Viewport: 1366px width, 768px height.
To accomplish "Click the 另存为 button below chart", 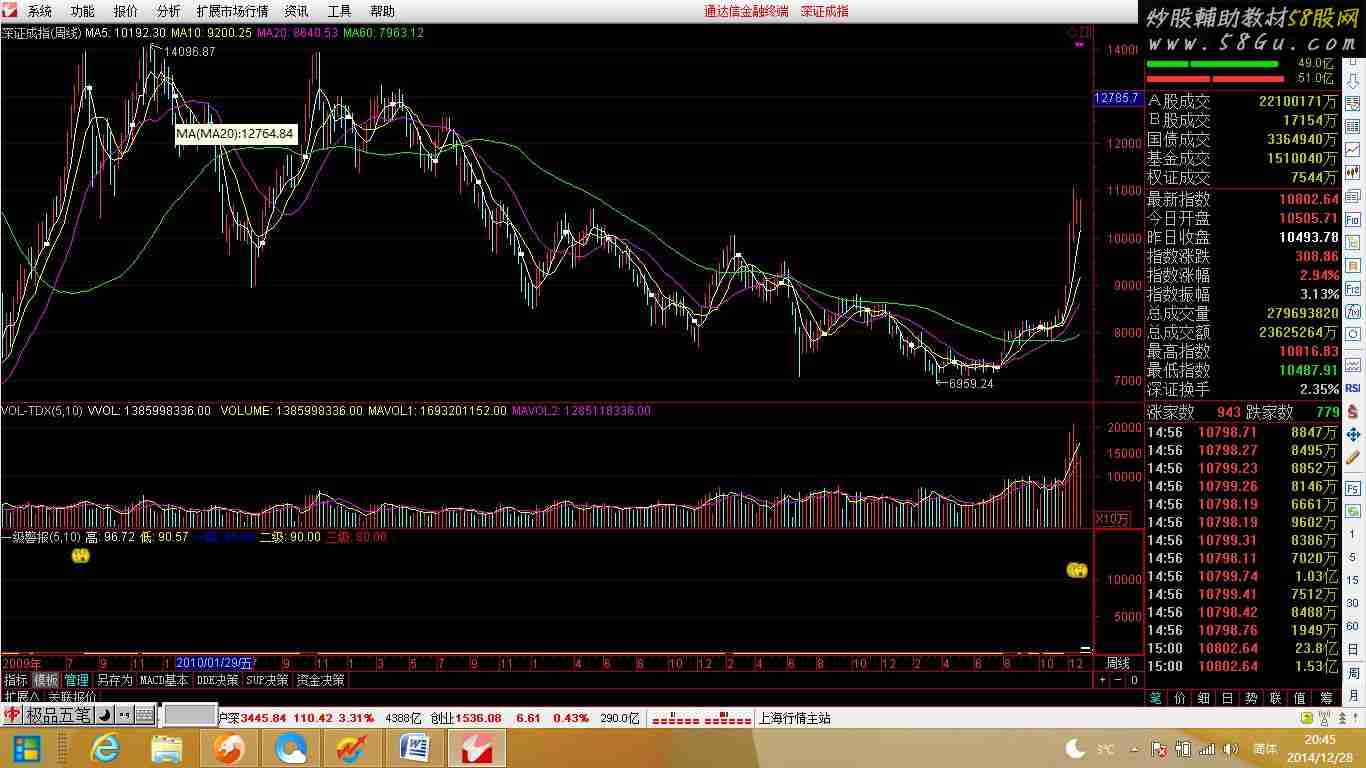I will [x=114, y=680].
